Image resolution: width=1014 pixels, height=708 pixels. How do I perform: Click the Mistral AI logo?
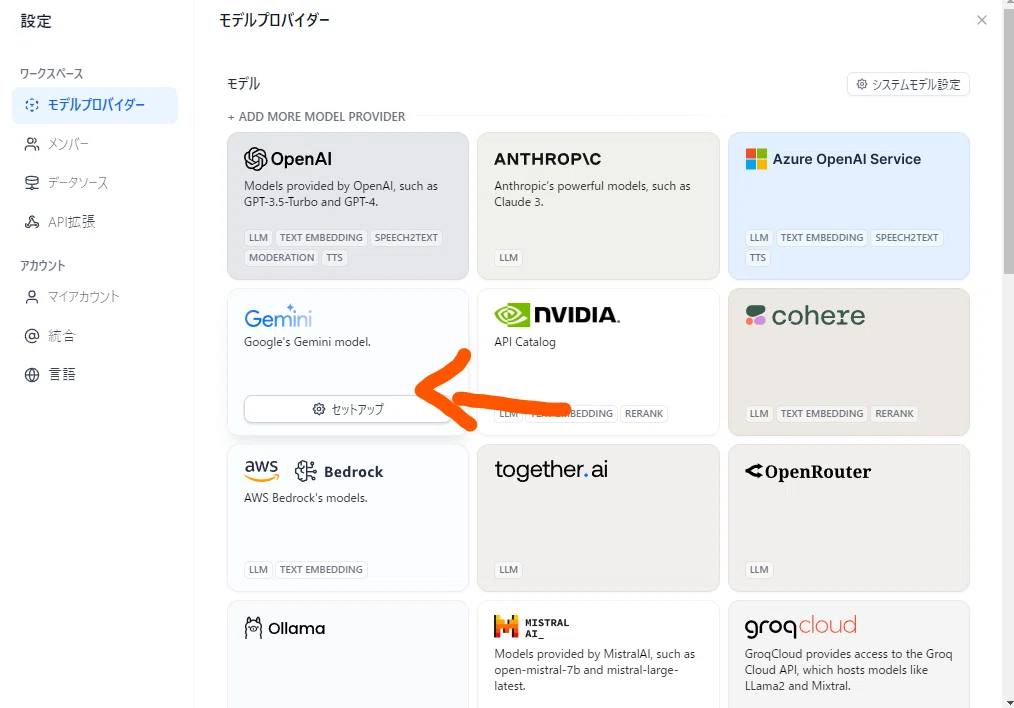[x=532, y=627]
